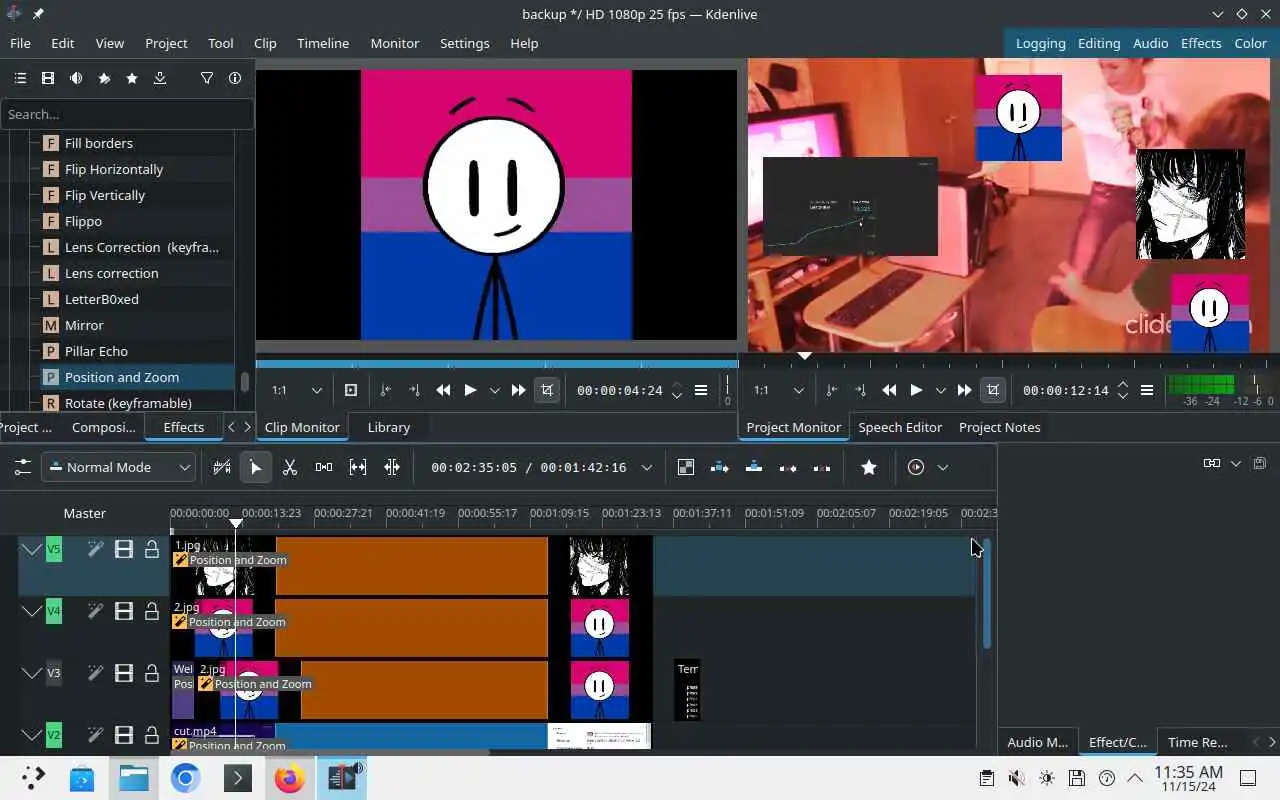Screen dimensions: 1280x800
Task: Open clip monitor play options arrow
Action: point(494,390)
